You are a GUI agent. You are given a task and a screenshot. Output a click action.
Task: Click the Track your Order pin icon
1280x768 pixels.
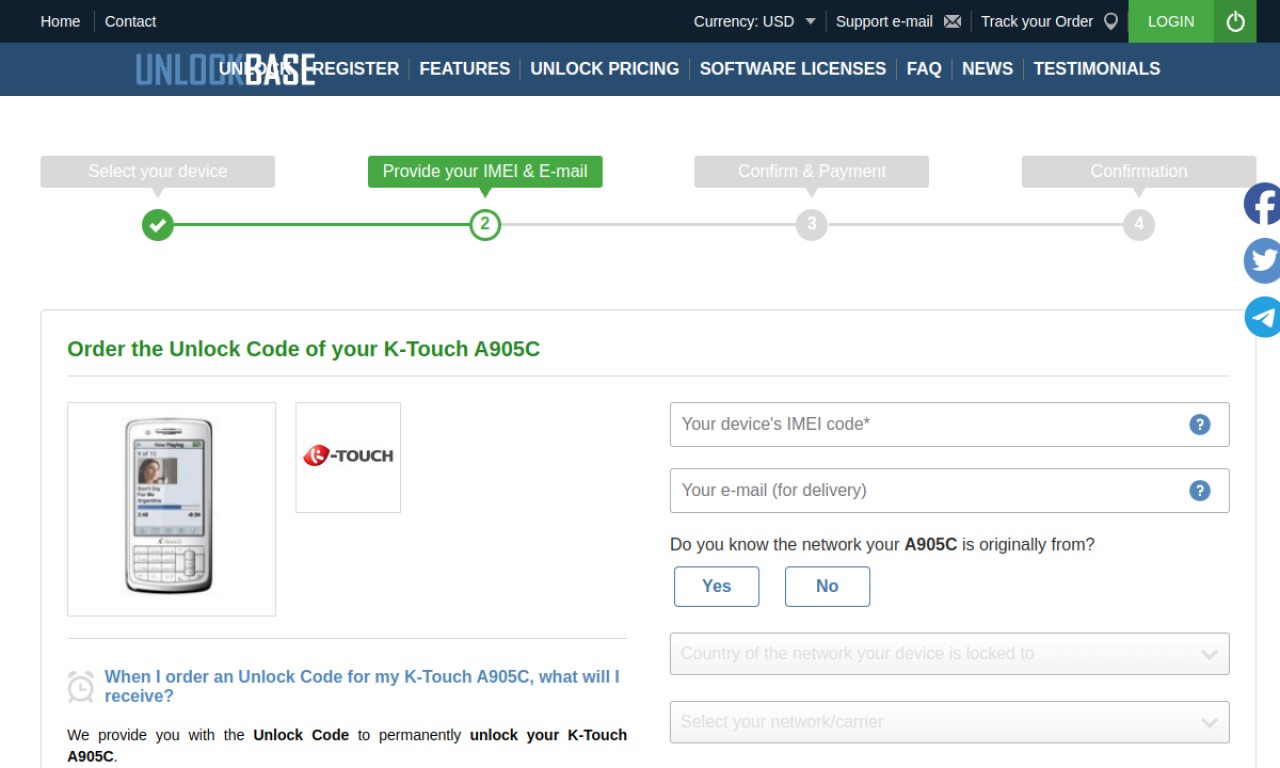click(1110, 21)
